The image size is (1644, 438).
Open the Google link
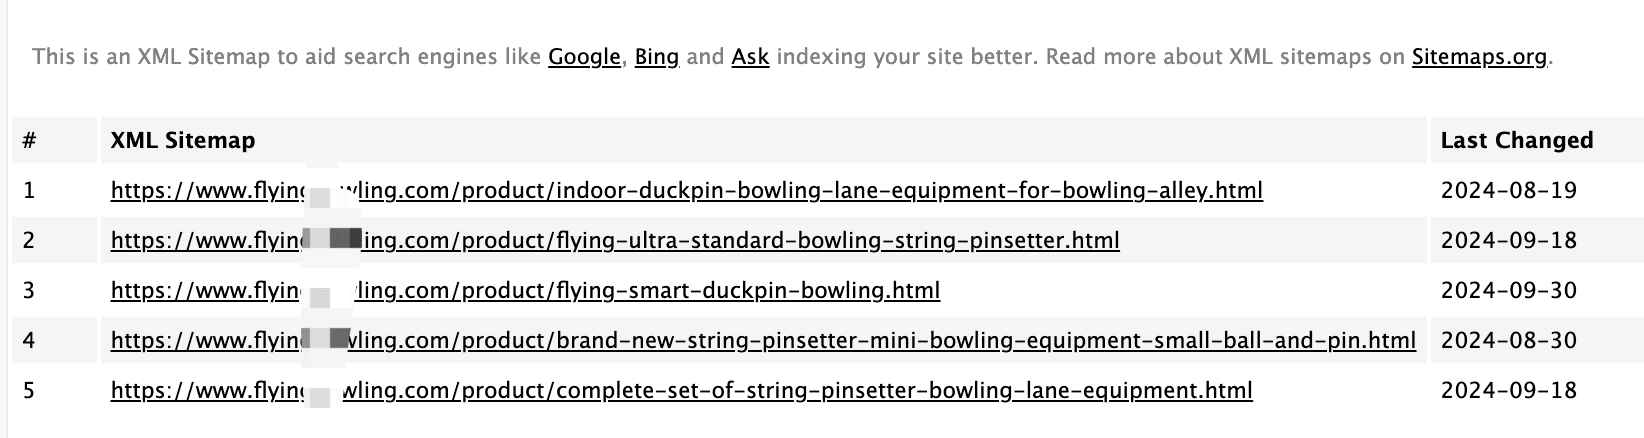pos(584,57)
